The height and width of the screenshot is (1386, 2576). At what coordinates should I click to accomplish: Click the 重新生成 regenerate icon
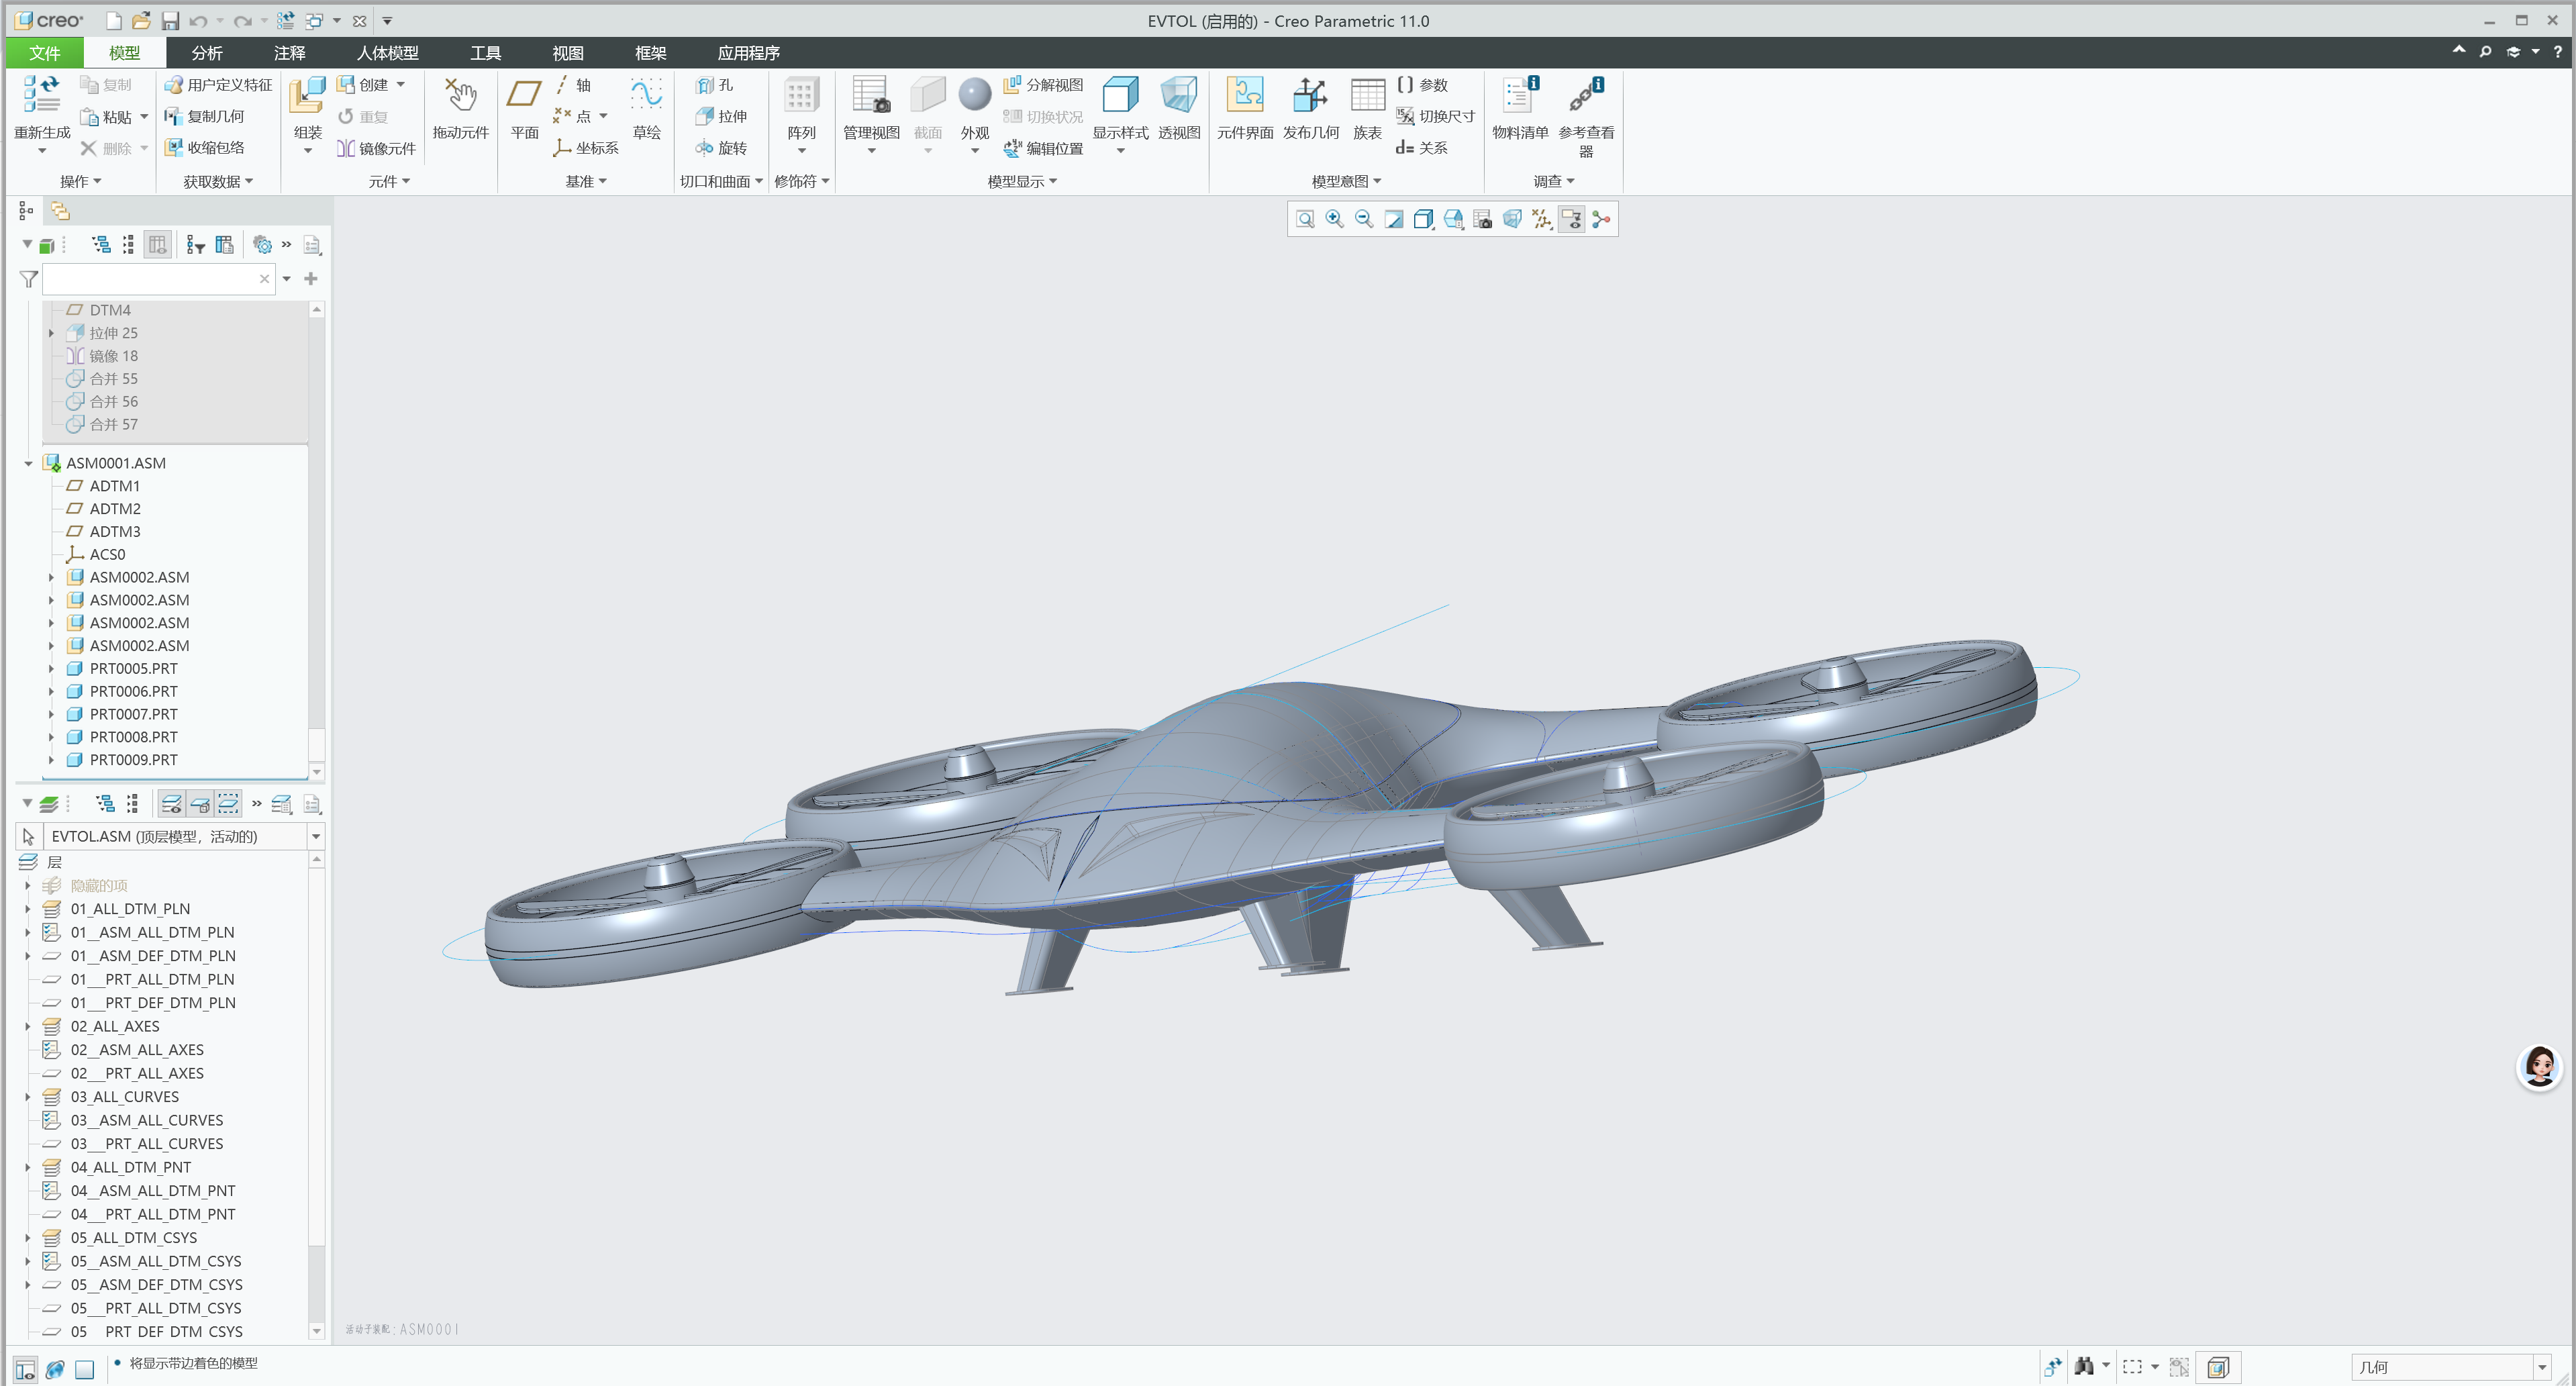click(41, 95)
